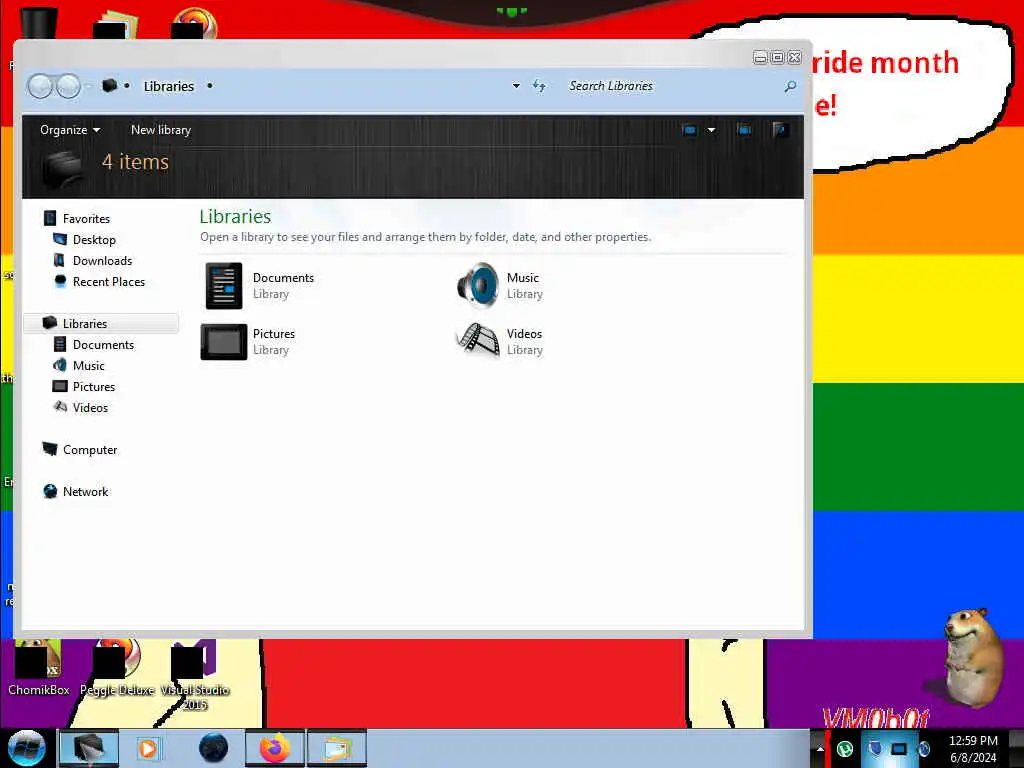
Task: Toggle the preview pane icon
Action: point(744,130)
